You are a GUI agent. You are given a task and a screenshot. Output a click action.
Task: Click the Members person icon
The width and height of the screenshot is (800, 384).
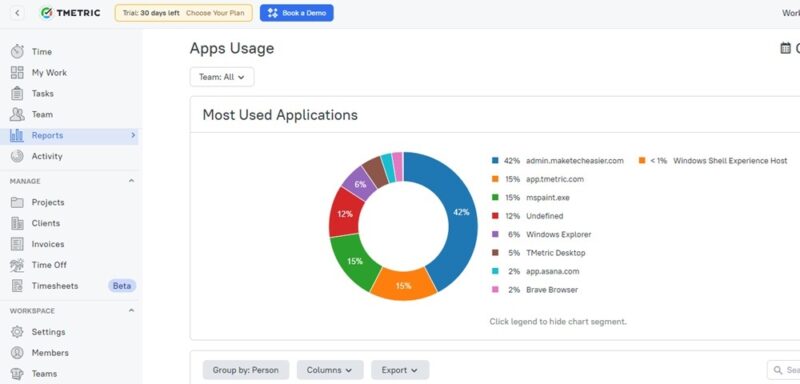click(17, 353)
